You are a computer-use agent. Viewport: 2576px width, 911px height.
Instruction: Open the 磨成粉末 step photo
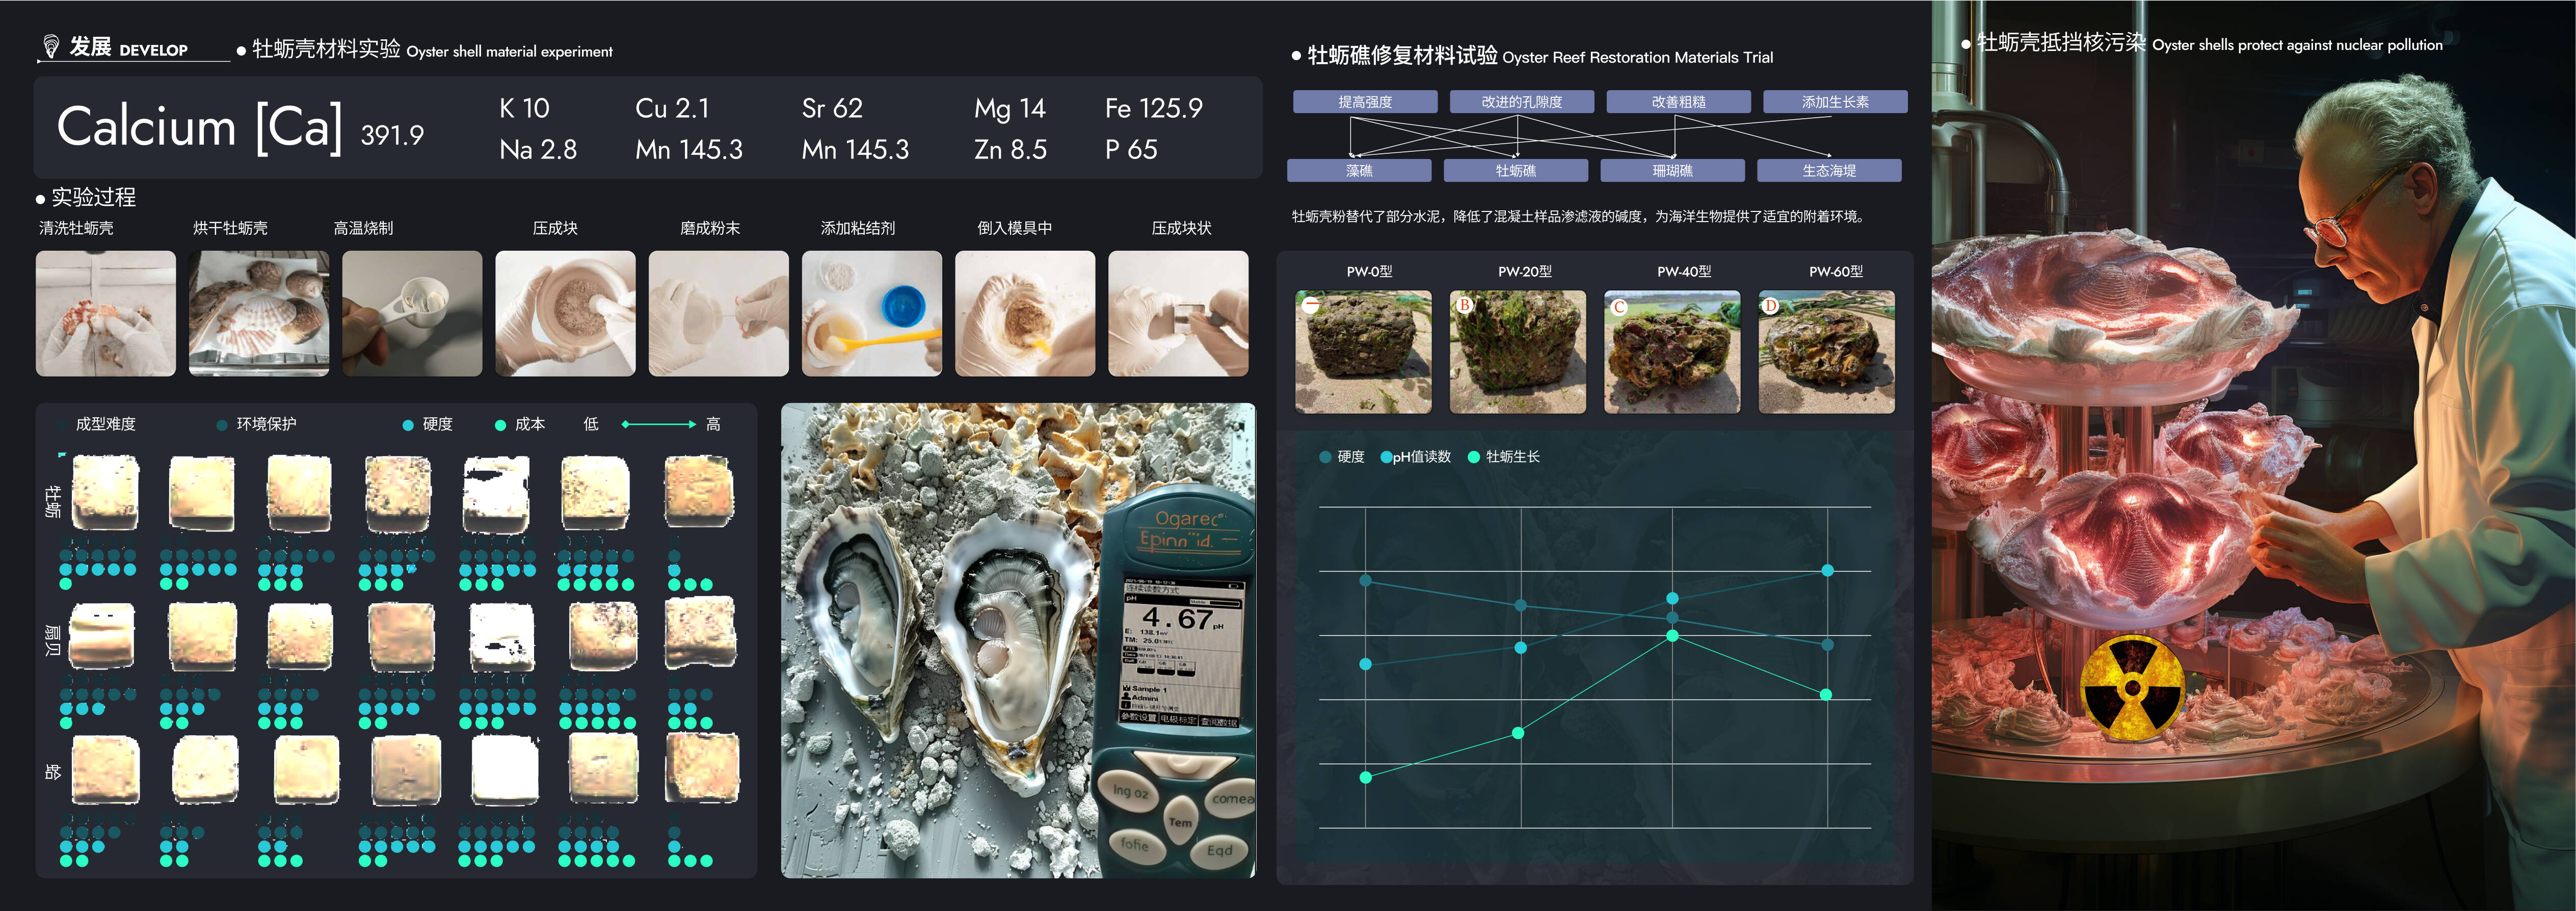718,313
